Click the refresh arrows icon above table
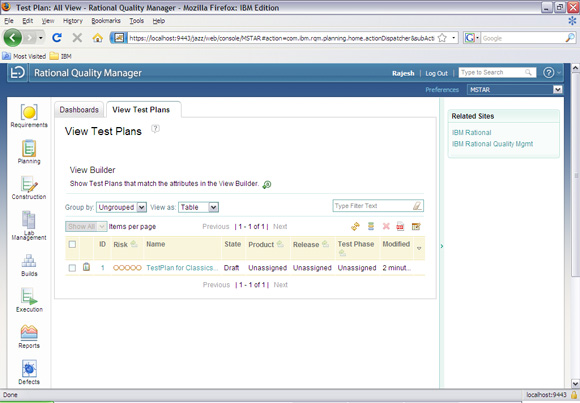Screen dimensions: 580x403 (x=355, y=226)
